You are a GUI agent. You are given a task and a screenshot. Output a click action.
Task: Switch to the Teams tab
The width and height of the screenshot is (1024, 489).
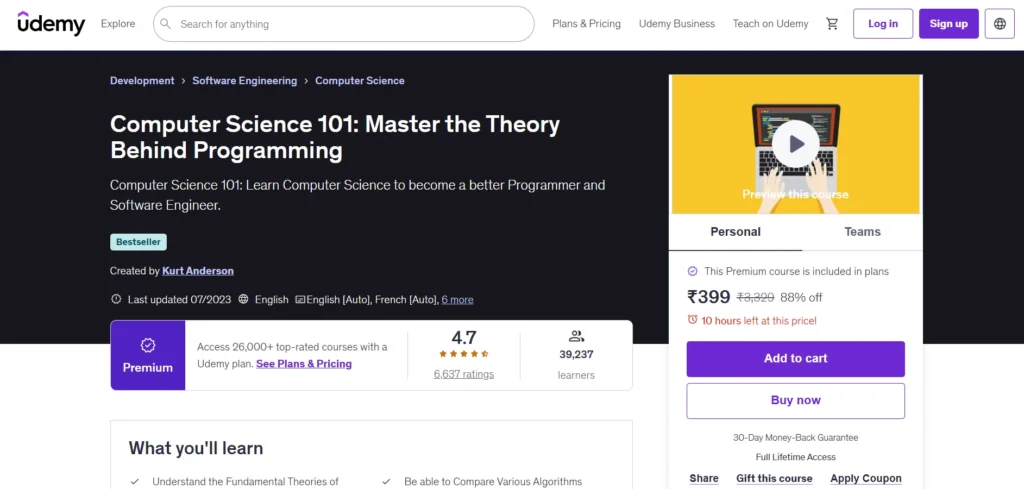coord(862,232)
